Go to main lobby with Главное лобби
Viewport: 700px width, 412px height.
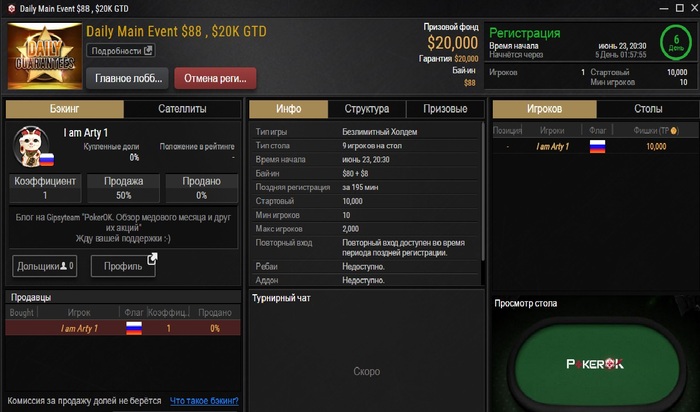[x=127, y=79]
